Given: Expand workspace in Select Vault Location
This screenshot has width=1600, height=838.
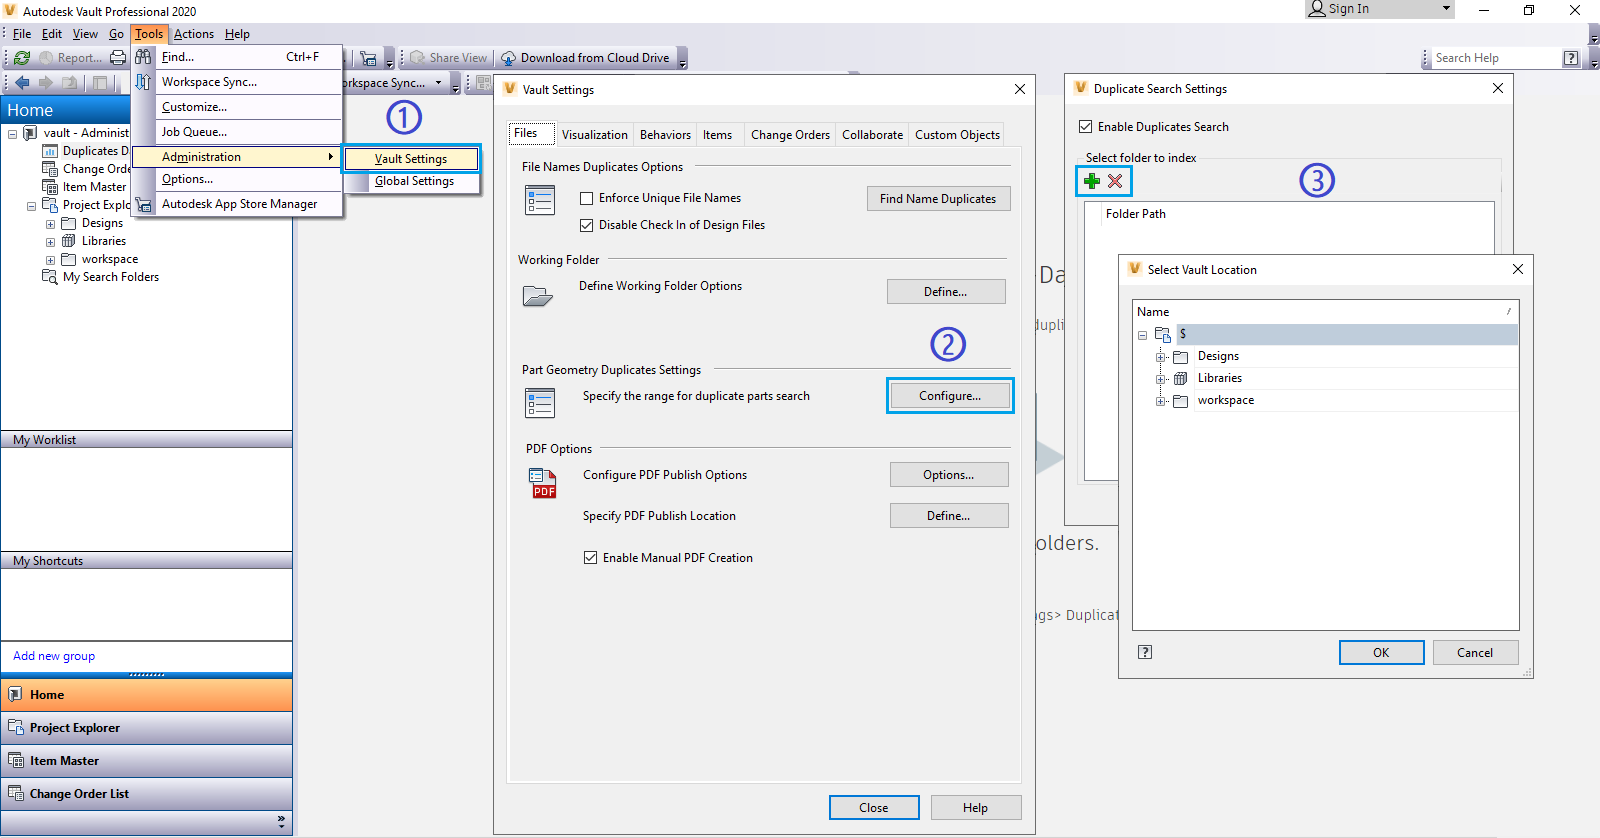Looking at the screenshot, I should tap(1161, 401).
